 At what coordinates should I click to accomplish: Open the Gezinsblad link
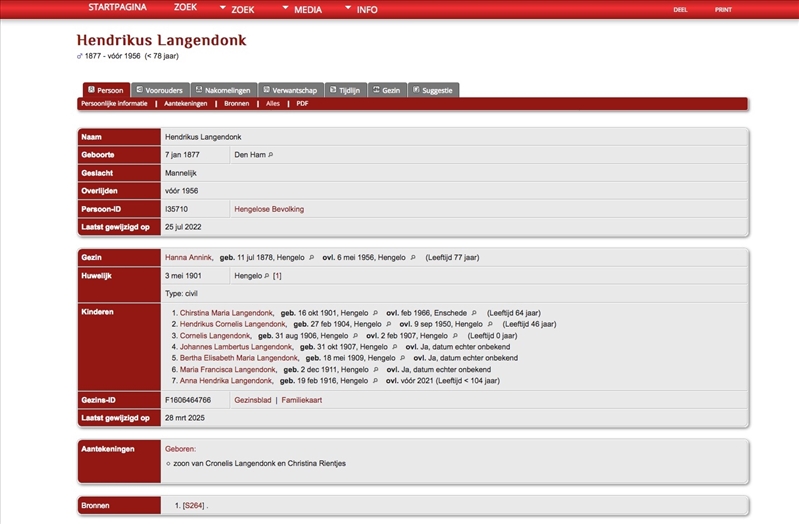point(253,400)
